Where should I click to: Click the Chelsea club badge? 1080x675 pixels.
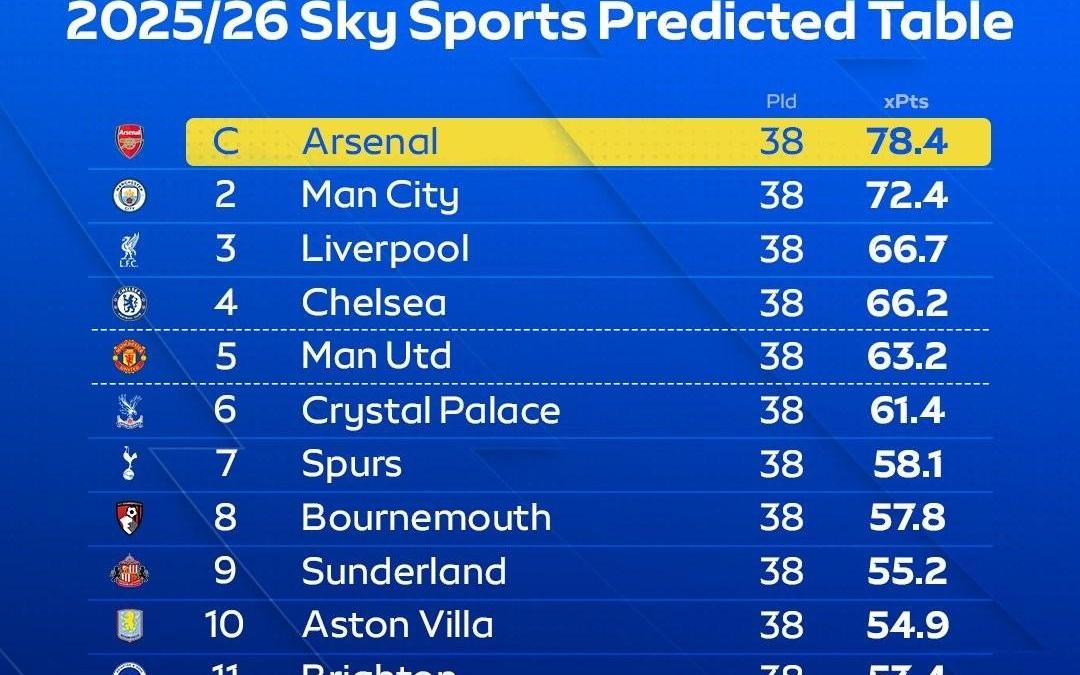click(x=130, y=303)
